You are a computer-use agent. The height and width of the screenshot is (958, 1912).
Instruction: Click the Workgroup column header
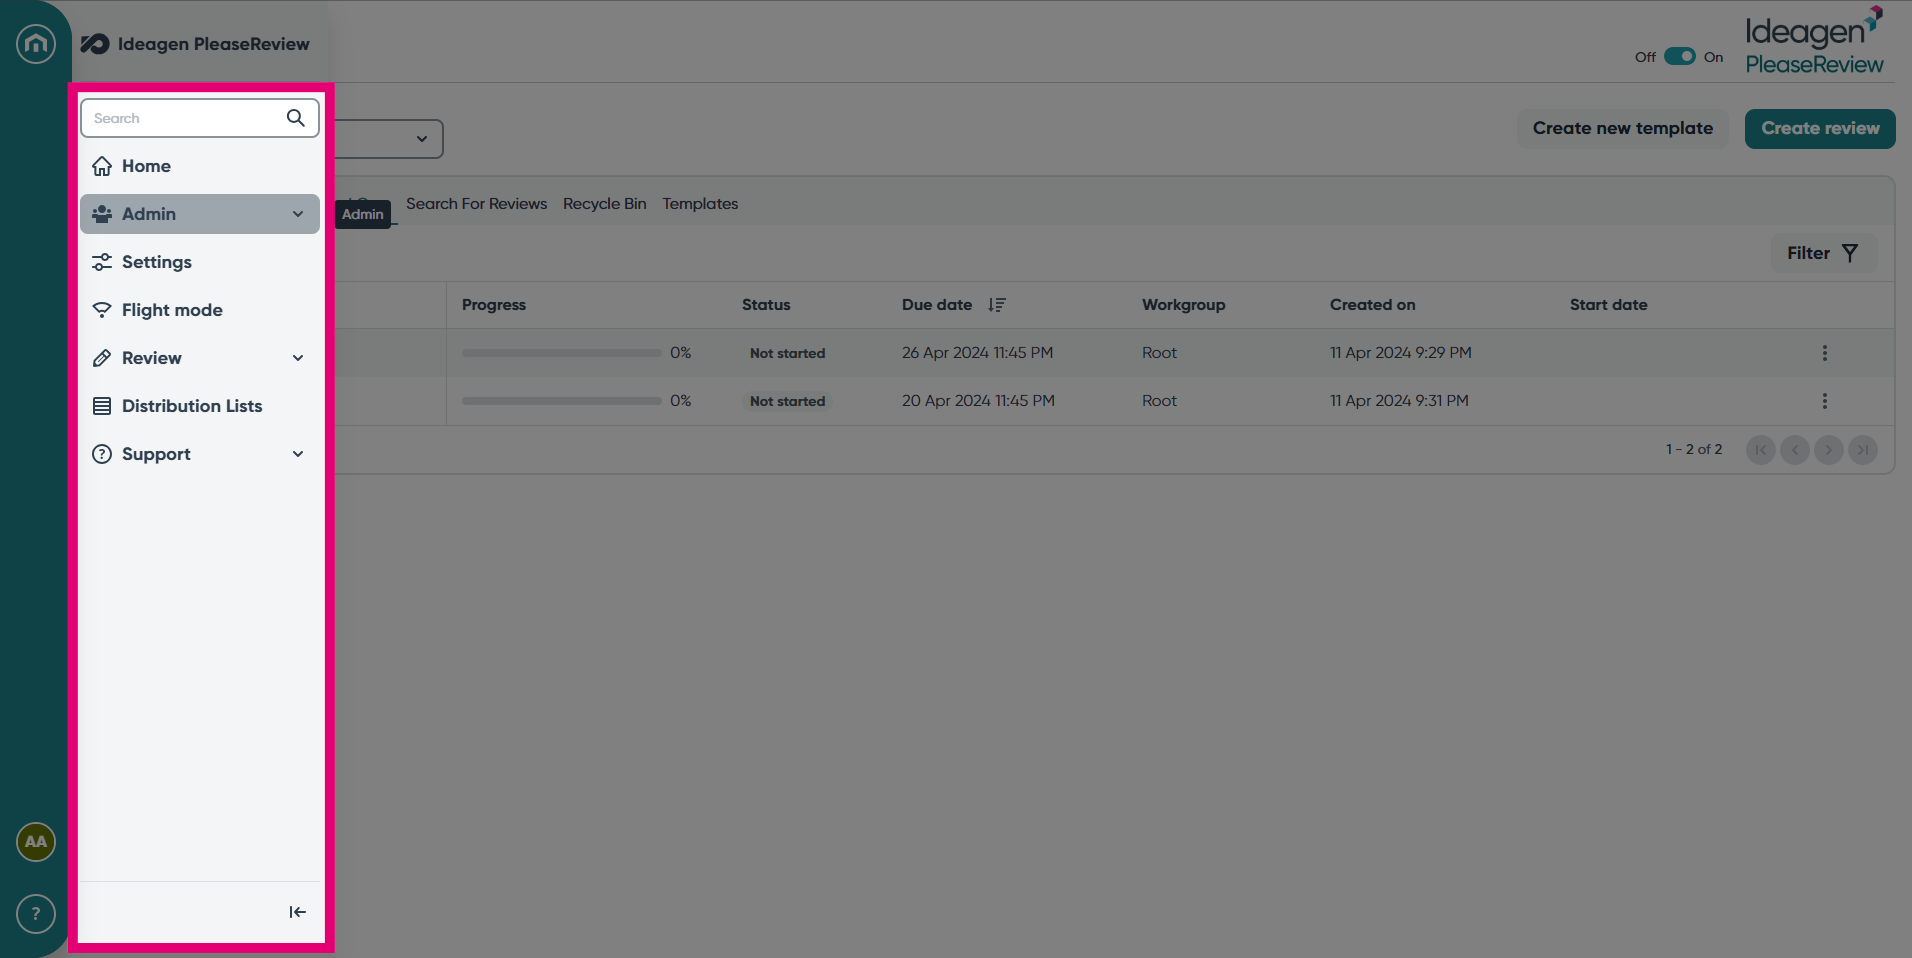click(x=1183, y=305)
